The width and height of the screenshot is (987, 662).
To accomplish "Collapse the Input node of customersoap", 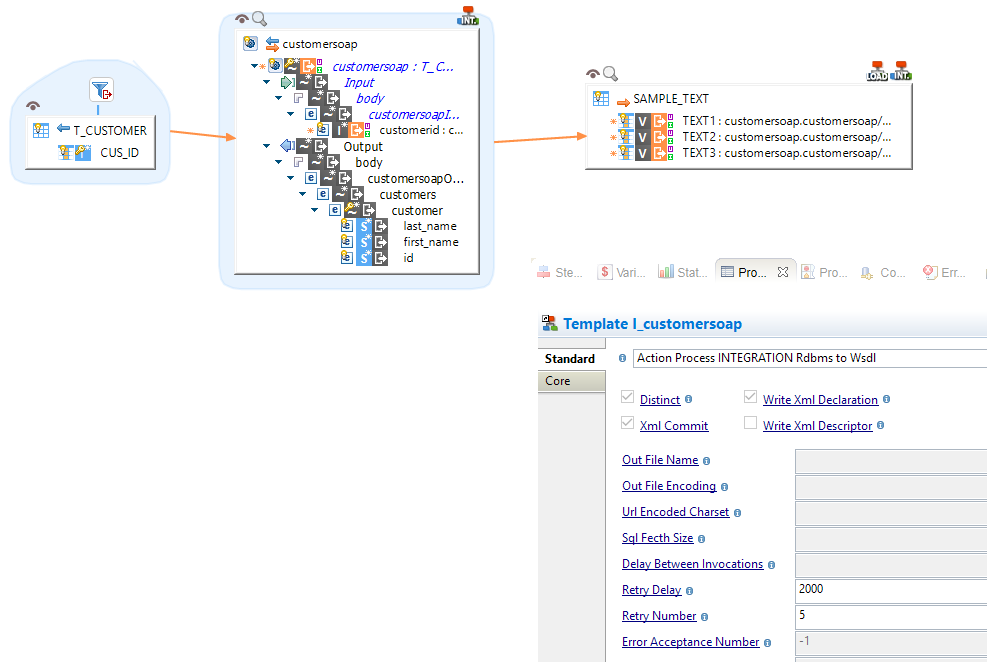I will (x=266, y=82).
